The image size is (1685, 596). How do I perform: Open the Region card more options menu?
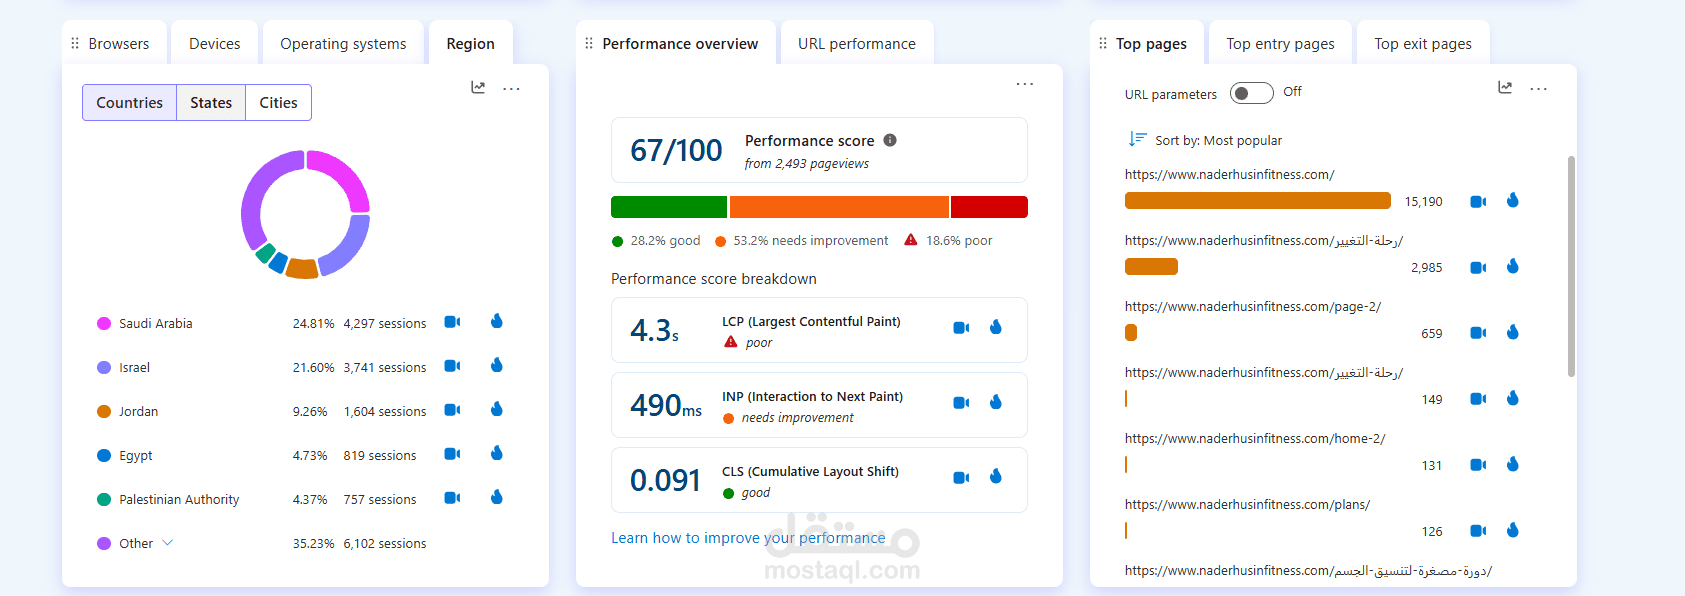coord(511,89)
